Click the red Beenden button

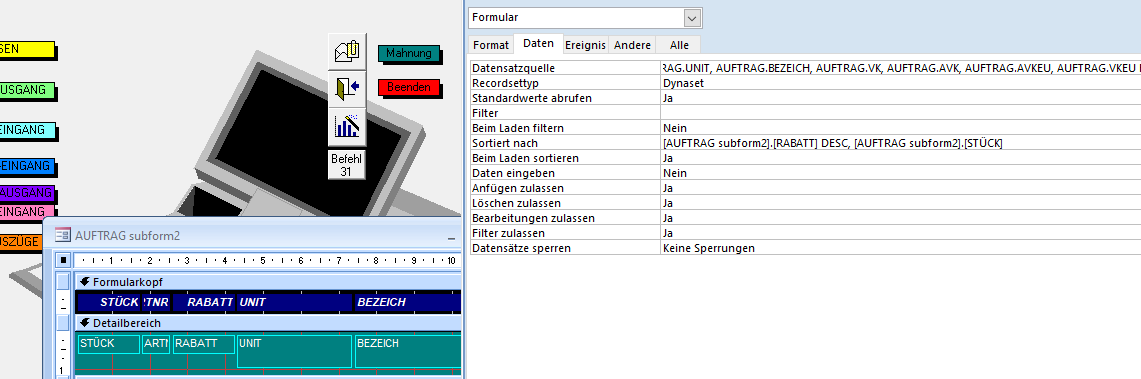(x=408, y=87)
